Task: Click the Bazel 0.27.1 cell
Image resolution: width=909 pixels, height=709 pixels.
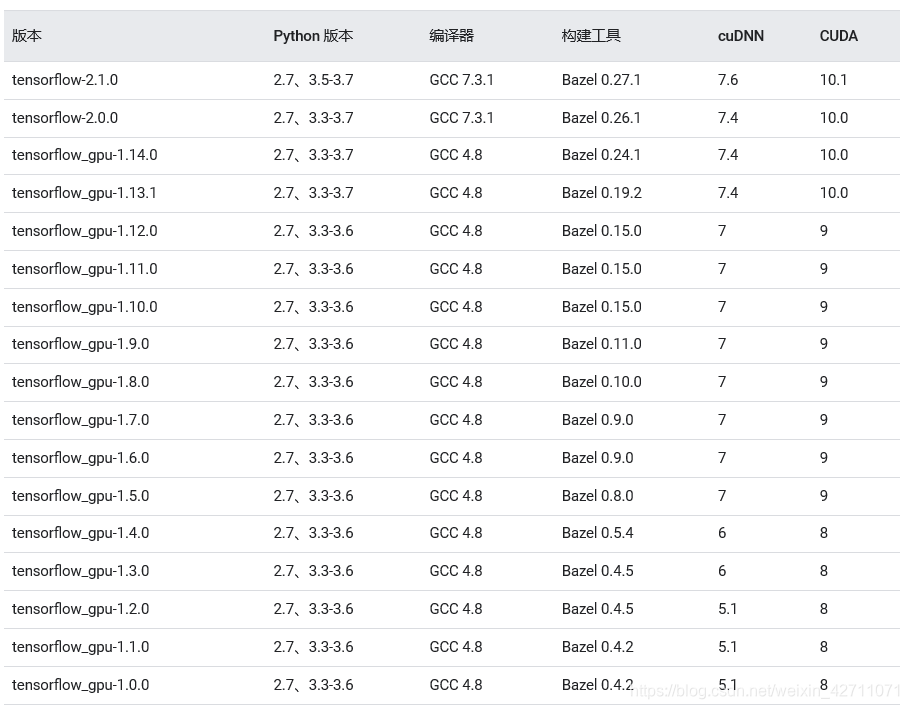Action: coord(601,80)
